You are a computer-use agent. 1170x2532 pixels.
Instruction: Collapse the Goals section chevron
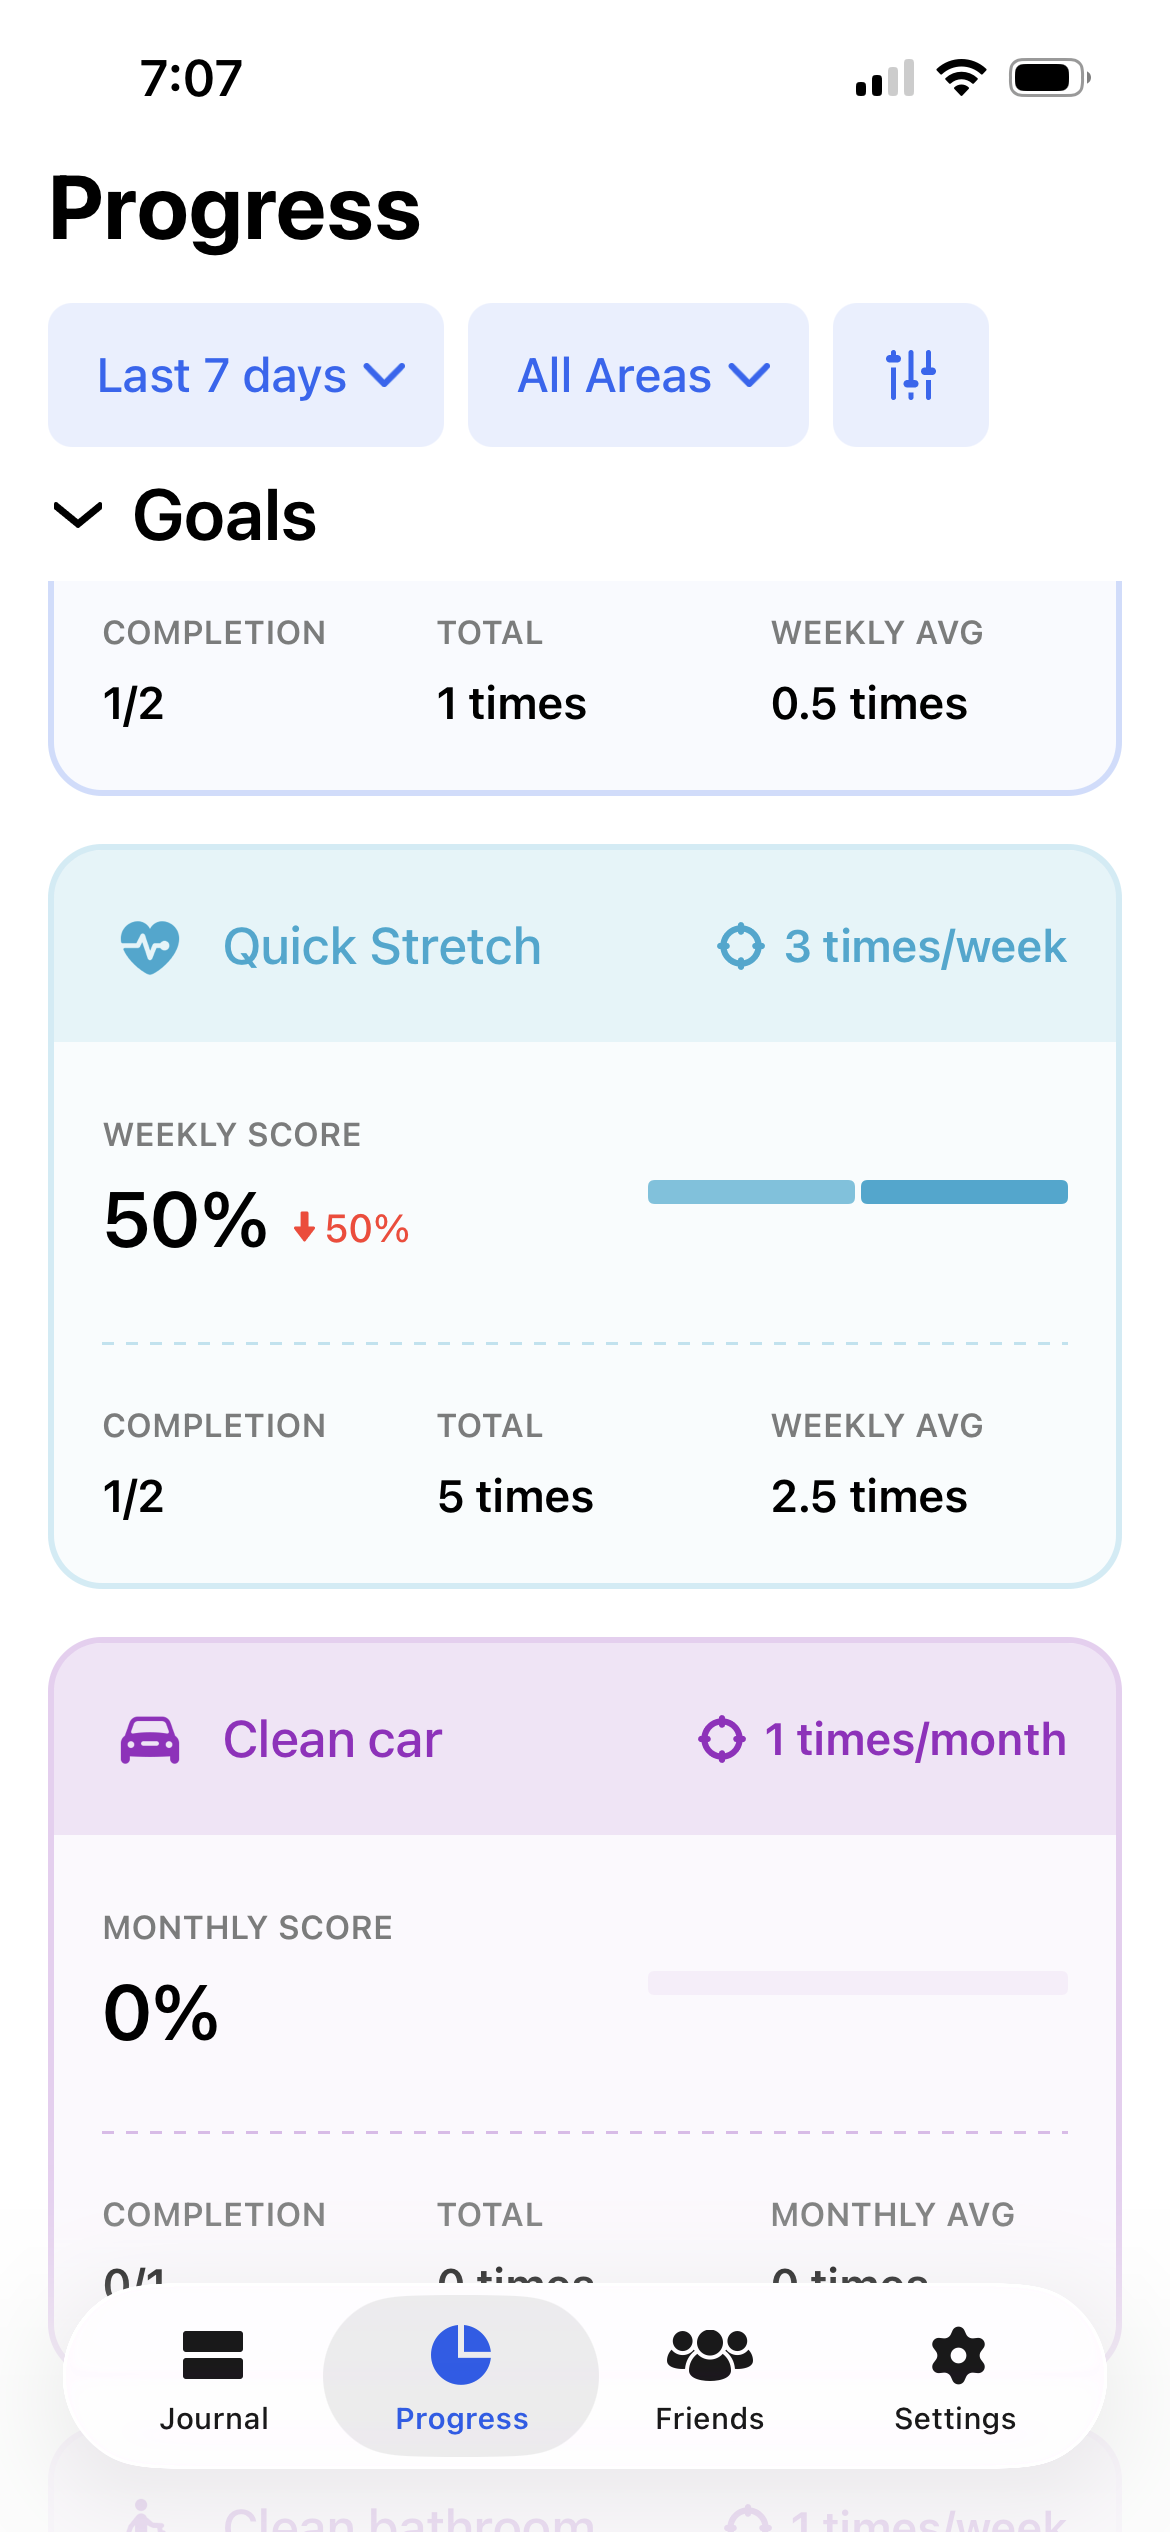(x=77, y=516)
